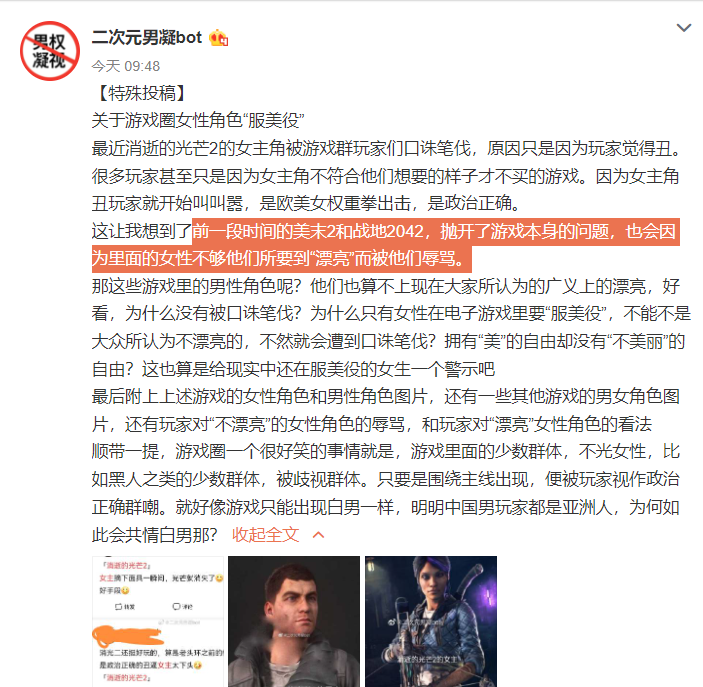Image resolution: width=703 pixels, height=687 pixels.
Task: Click the gold crown membership badge
Action: click(x=218, y=38)
